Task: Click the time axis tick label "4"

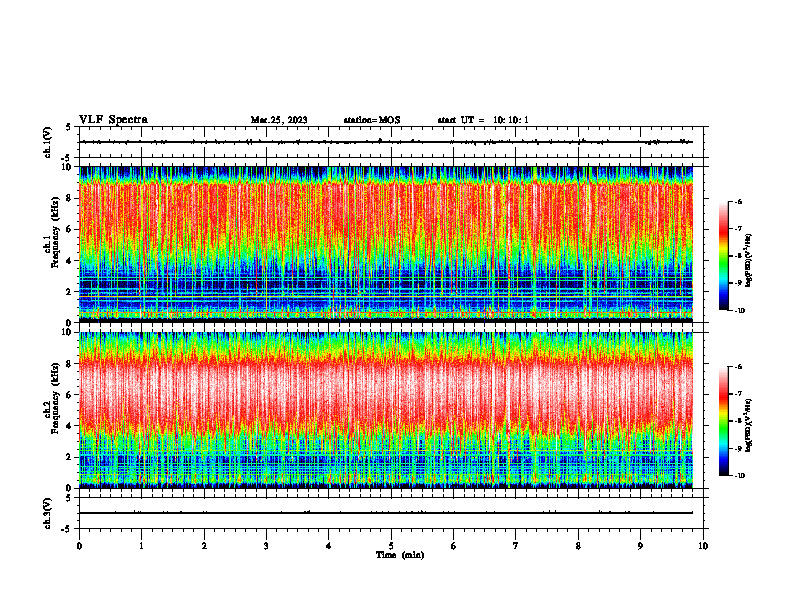Action: 329,546
